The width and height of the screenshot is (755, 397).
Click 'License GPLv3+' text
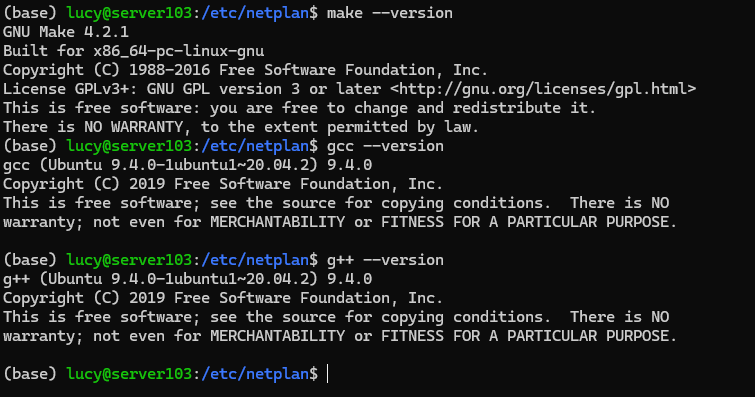coord(70,89)
